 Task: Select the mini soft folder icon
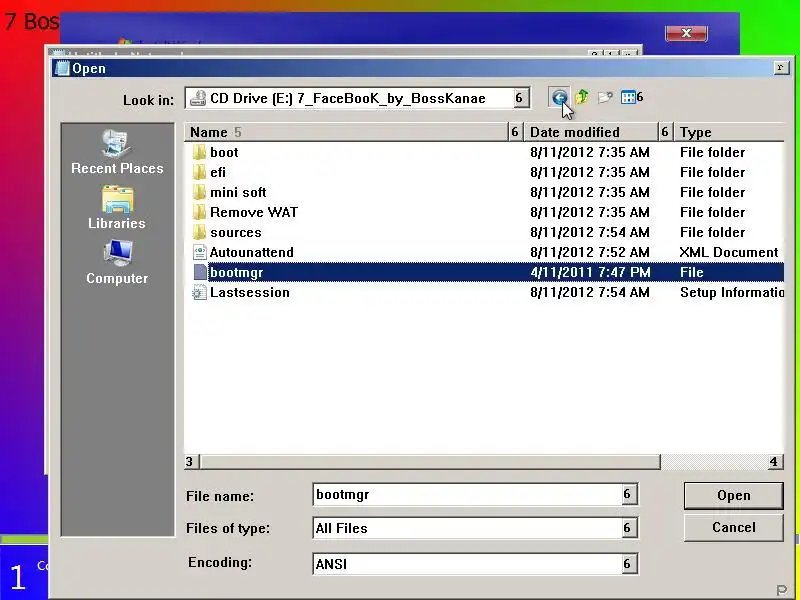point(199,192)
